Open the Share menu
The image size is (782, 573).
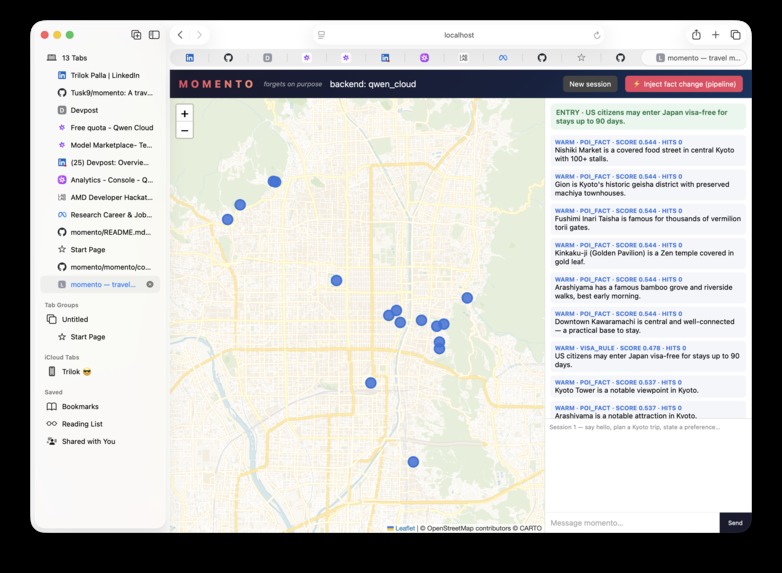(x=696, y=35)
